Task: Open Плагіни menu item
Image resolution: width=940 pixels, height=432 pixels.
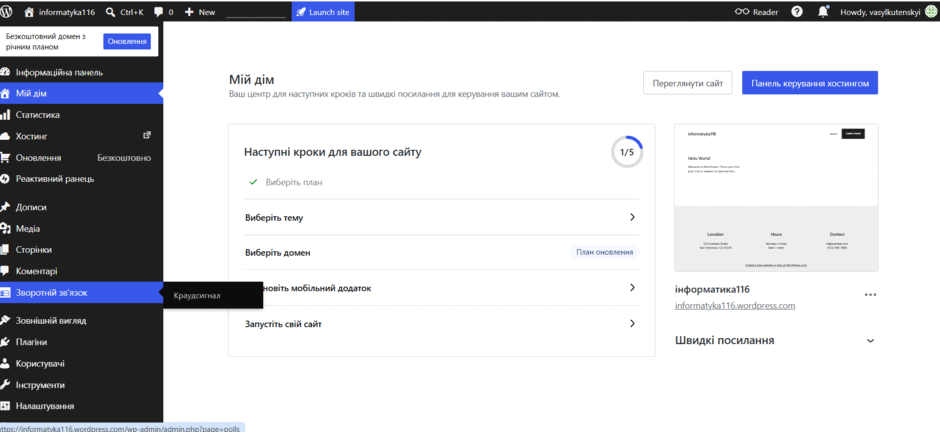Action: click(x=82, y=342)
